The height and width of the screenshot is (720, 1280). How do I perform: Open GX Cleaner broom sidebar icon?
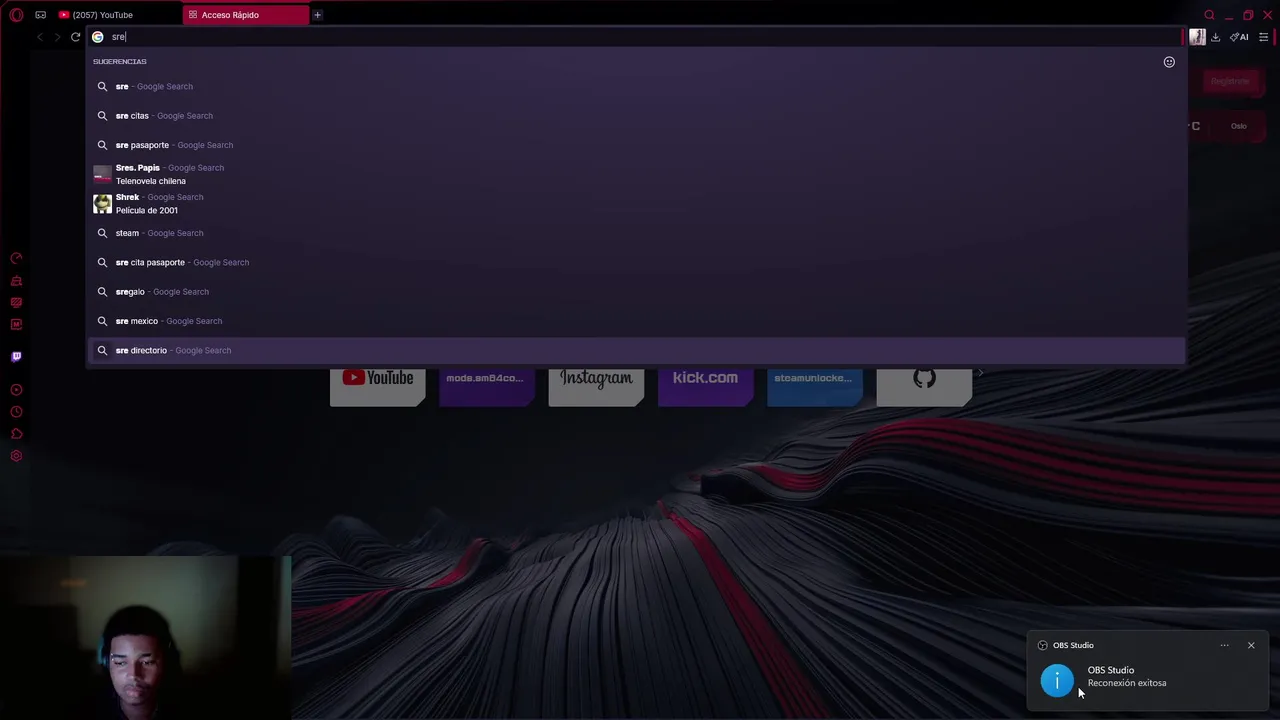tap(16, 281)
